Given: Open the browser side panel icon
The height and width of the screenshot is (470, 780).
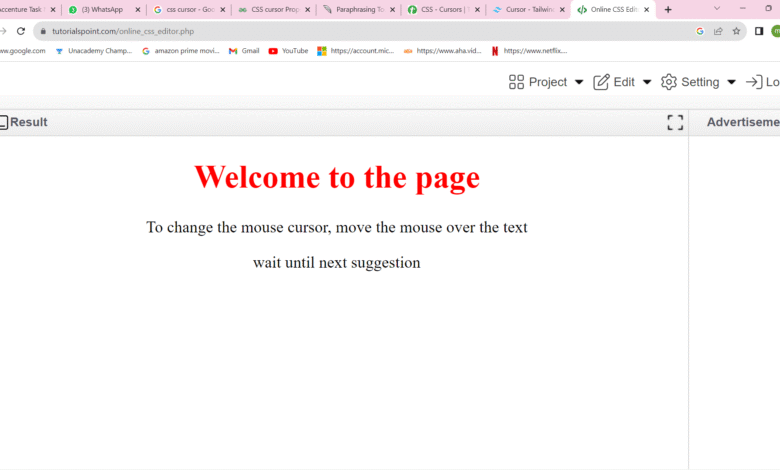Looking at the screenshot, I should (759, 31).
